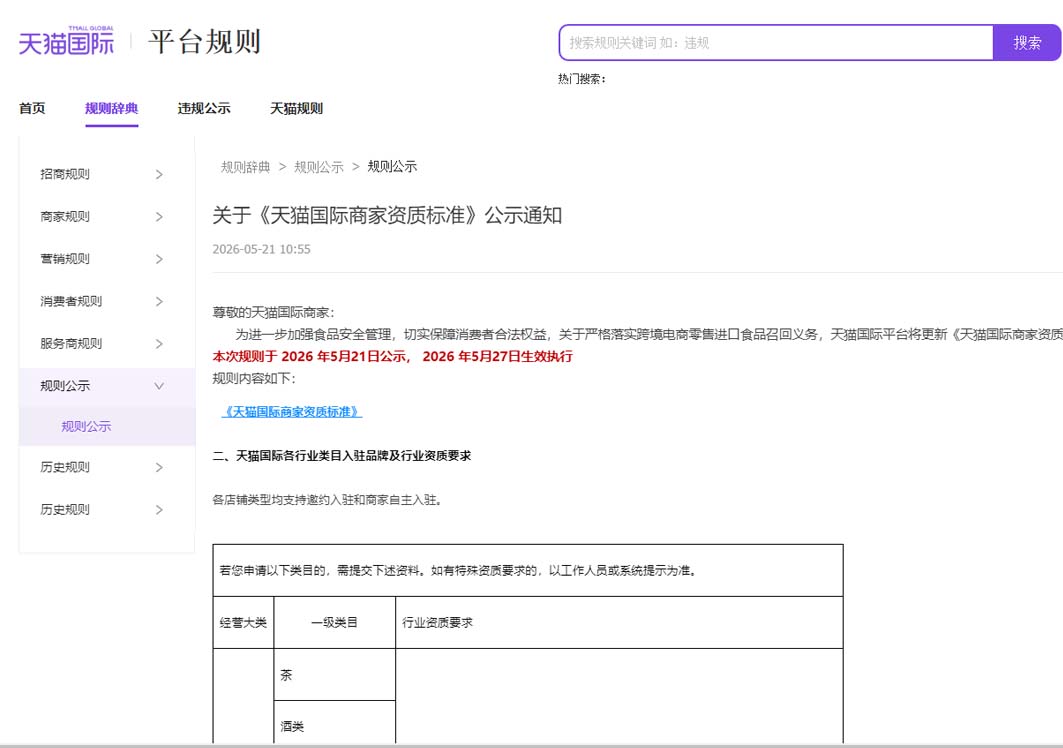Click the article title 关于《天猫国际商家资质标准》公示通知
Screen dimensions: 1063x748
[387, 215]
